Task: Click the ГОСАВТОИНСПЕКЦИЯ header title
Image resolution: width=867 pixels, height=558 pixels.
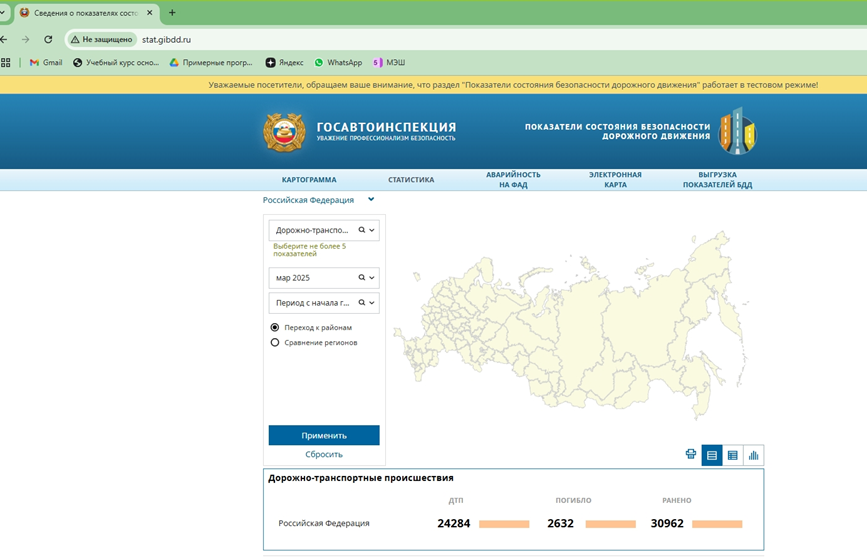Action: pyautogui.click(x=386, y=127)
